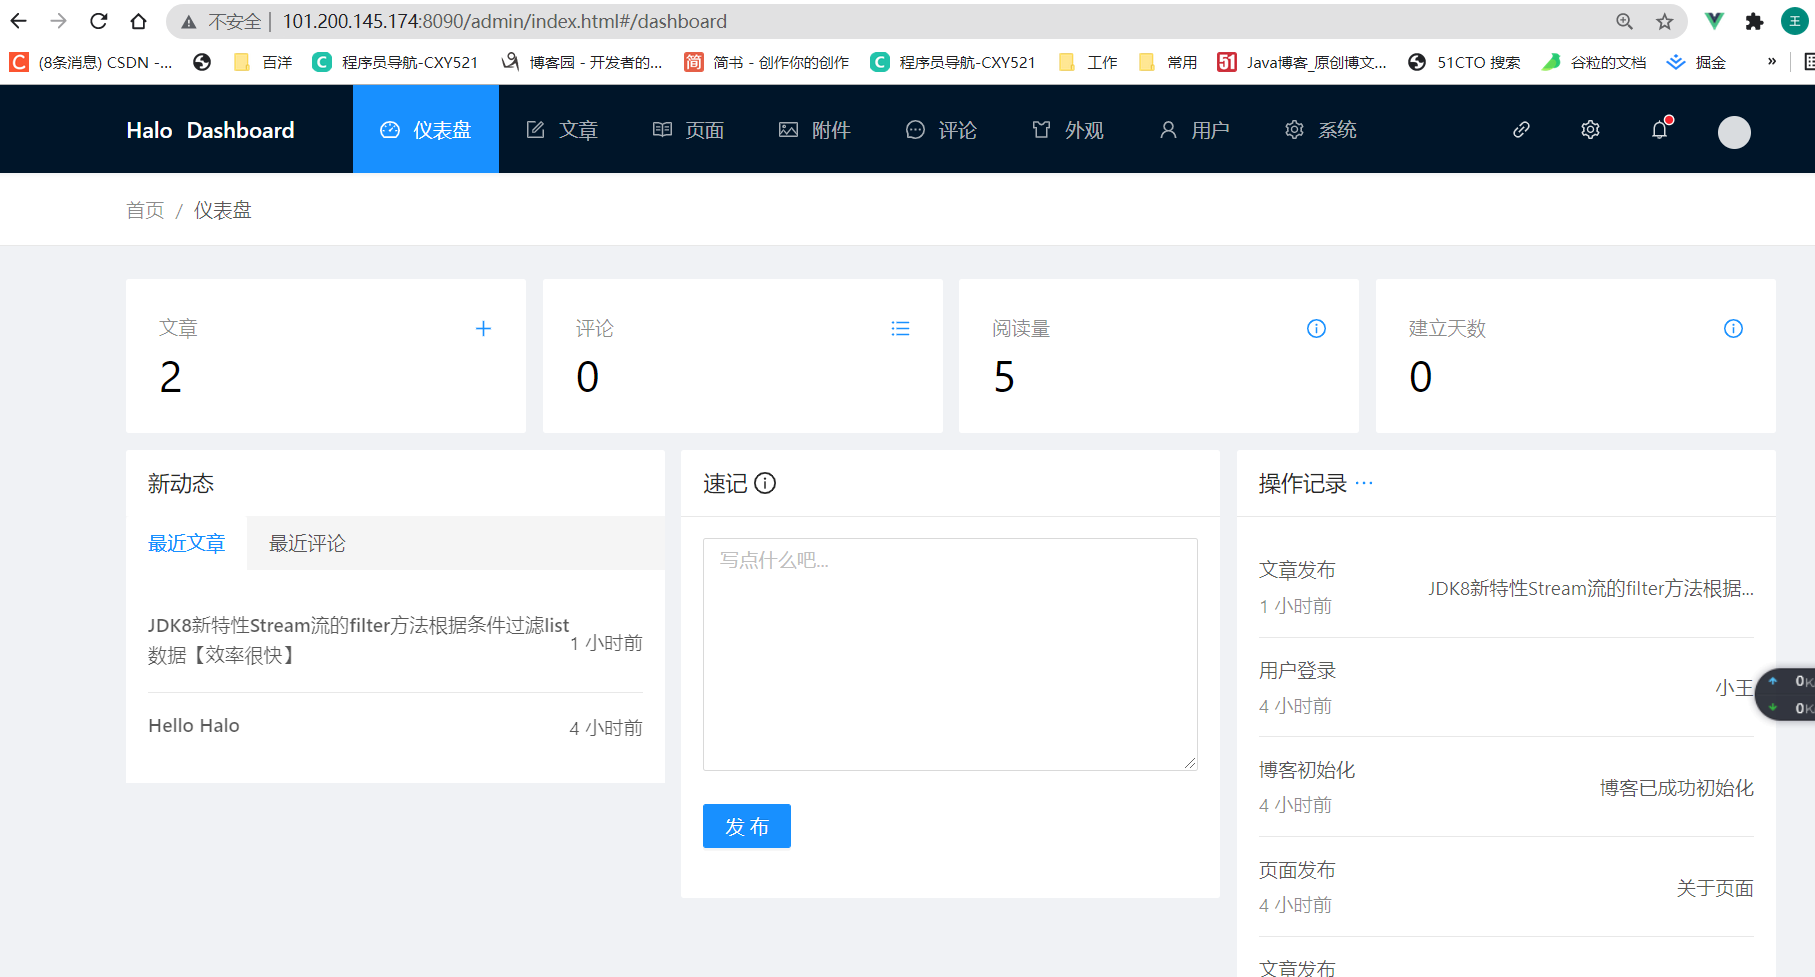The height and width of the screenshot is (977, 1815).
Task: Open the Vue devtools extension icon
Action: point(1714,21)
